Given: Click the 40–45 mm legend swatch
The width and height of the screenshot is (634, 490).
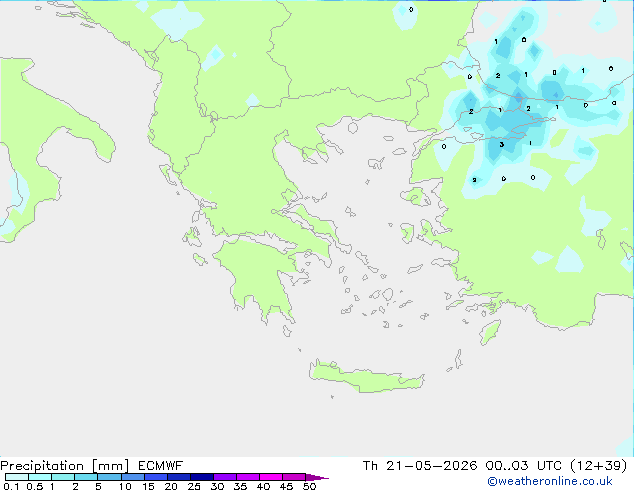Looking at the screenshot, I should pyautogui.click(x=271, y=477).
